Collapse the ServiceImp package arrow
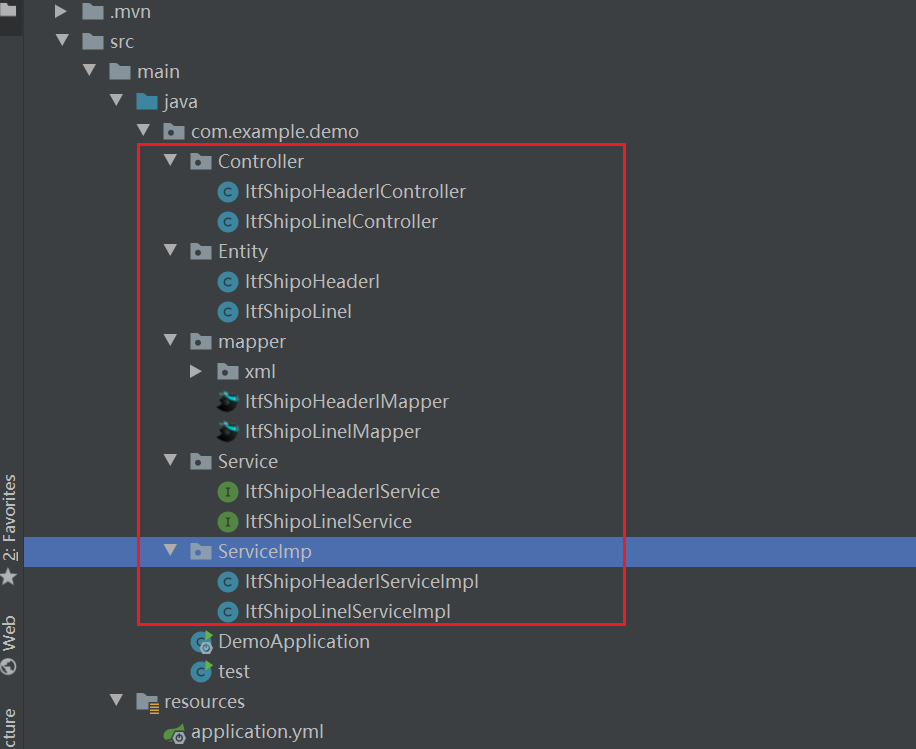Screen dimensions: 916x749 (x=171, y=550)
